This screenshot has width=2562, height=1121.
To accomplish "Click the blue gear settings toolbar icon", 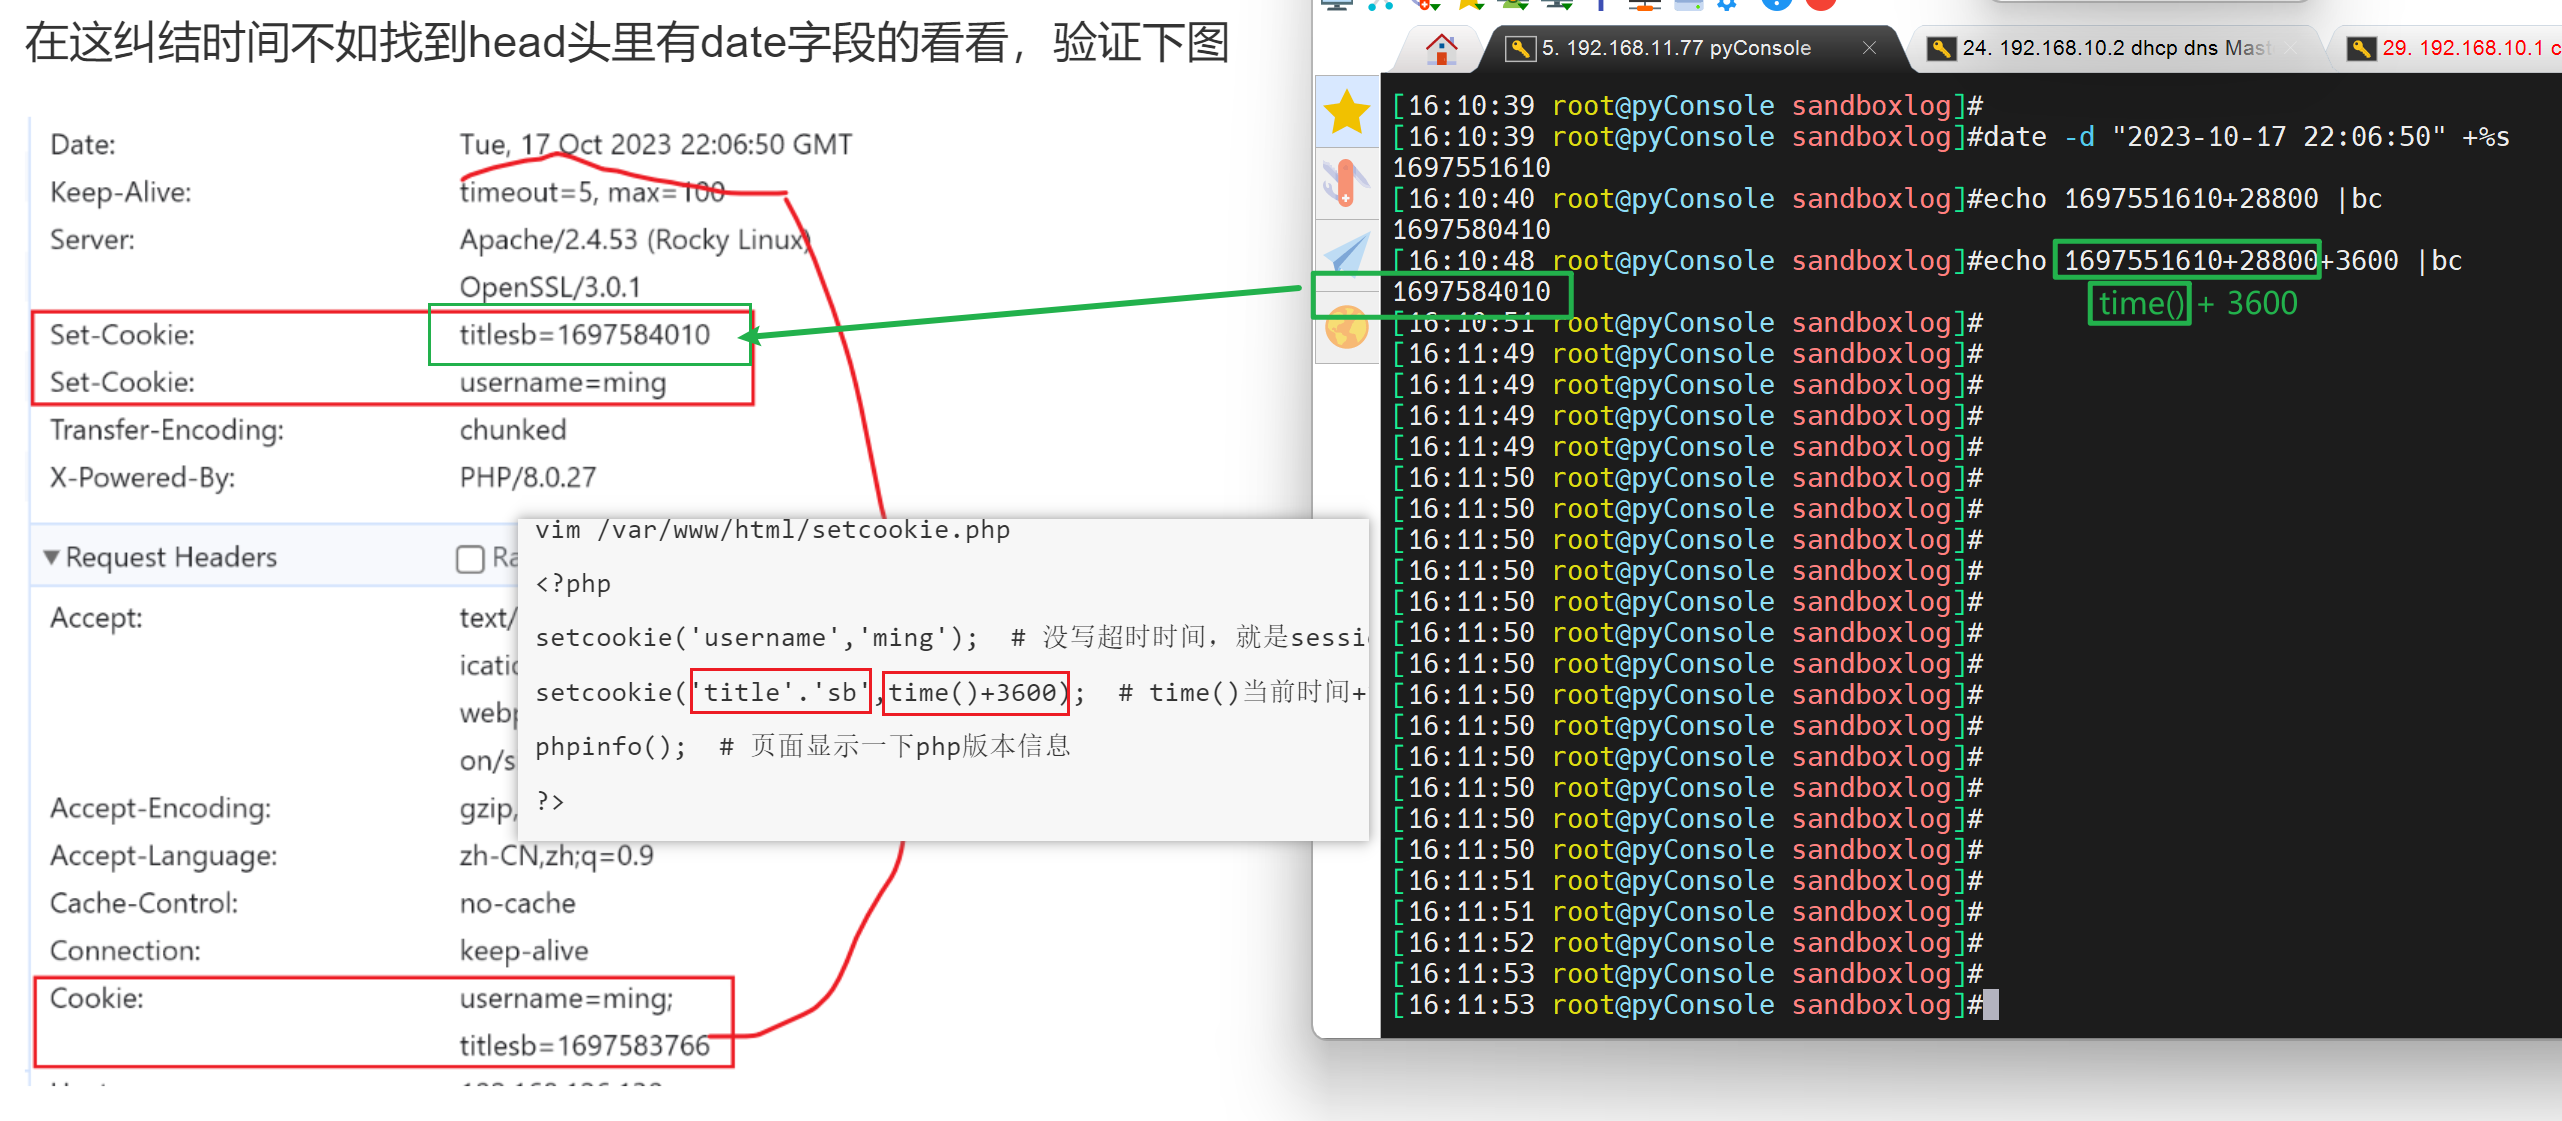I will 1728,4.
